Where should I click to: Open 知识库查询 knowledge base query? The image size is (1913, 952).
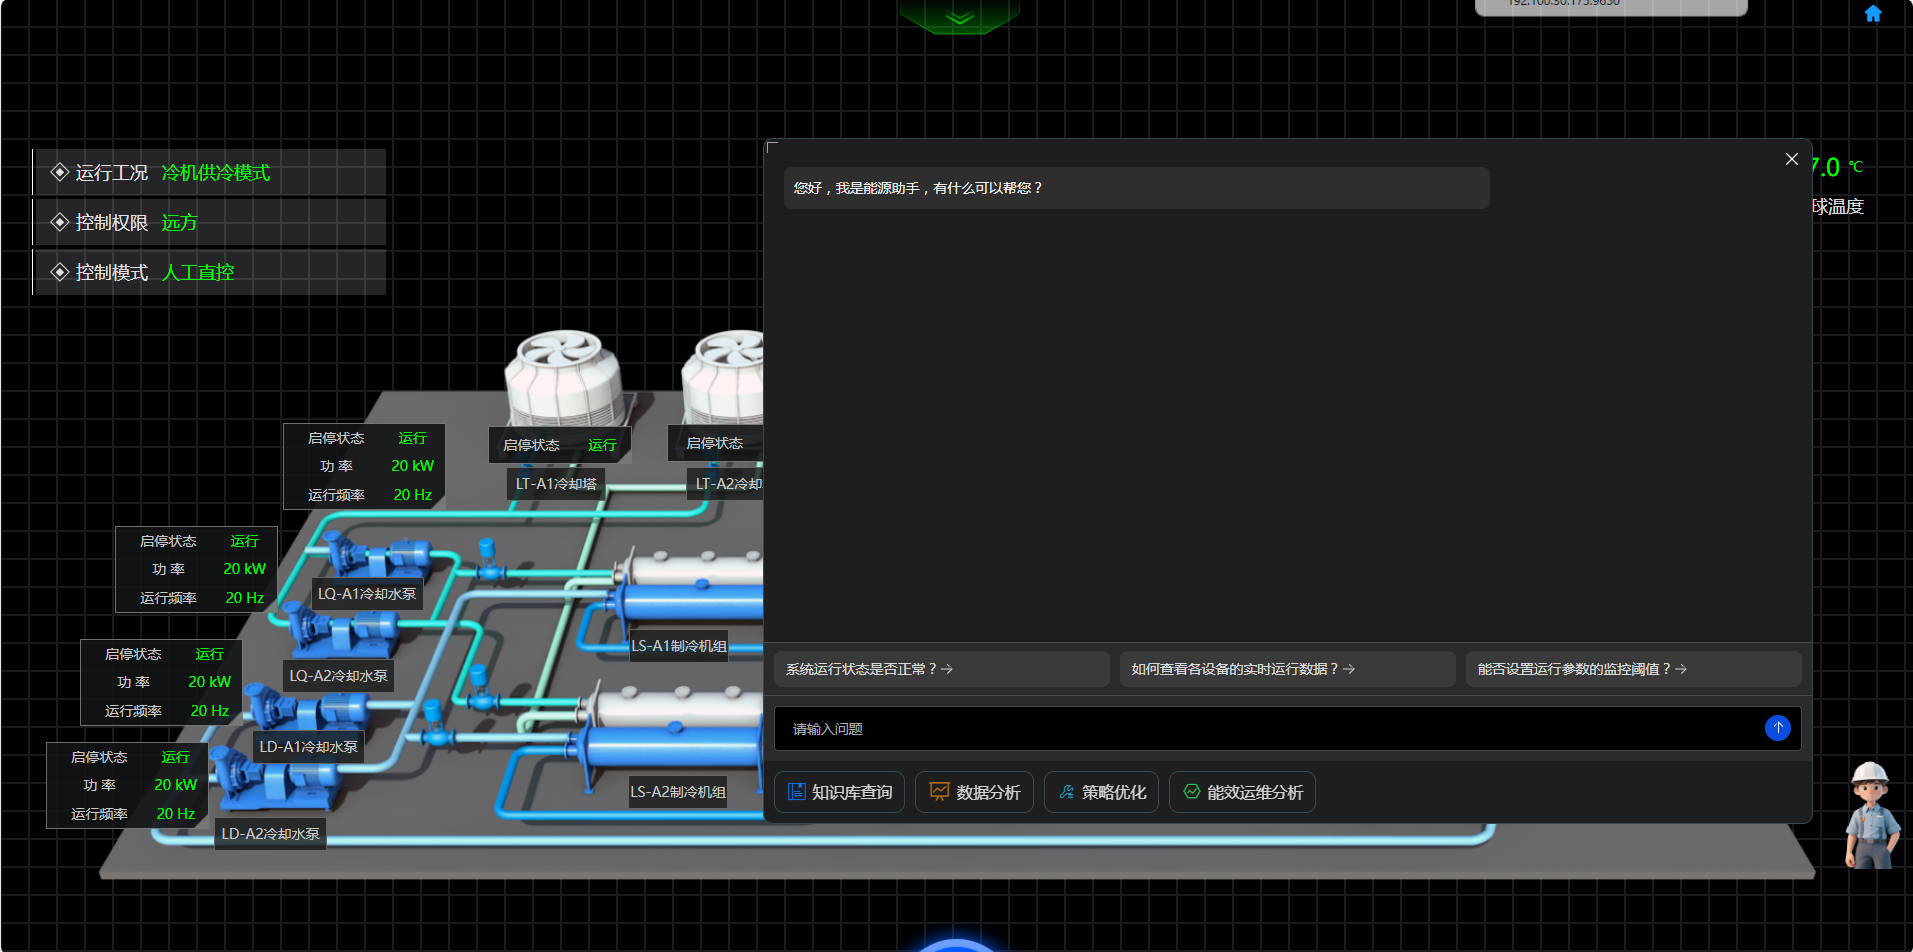[840, 792]
